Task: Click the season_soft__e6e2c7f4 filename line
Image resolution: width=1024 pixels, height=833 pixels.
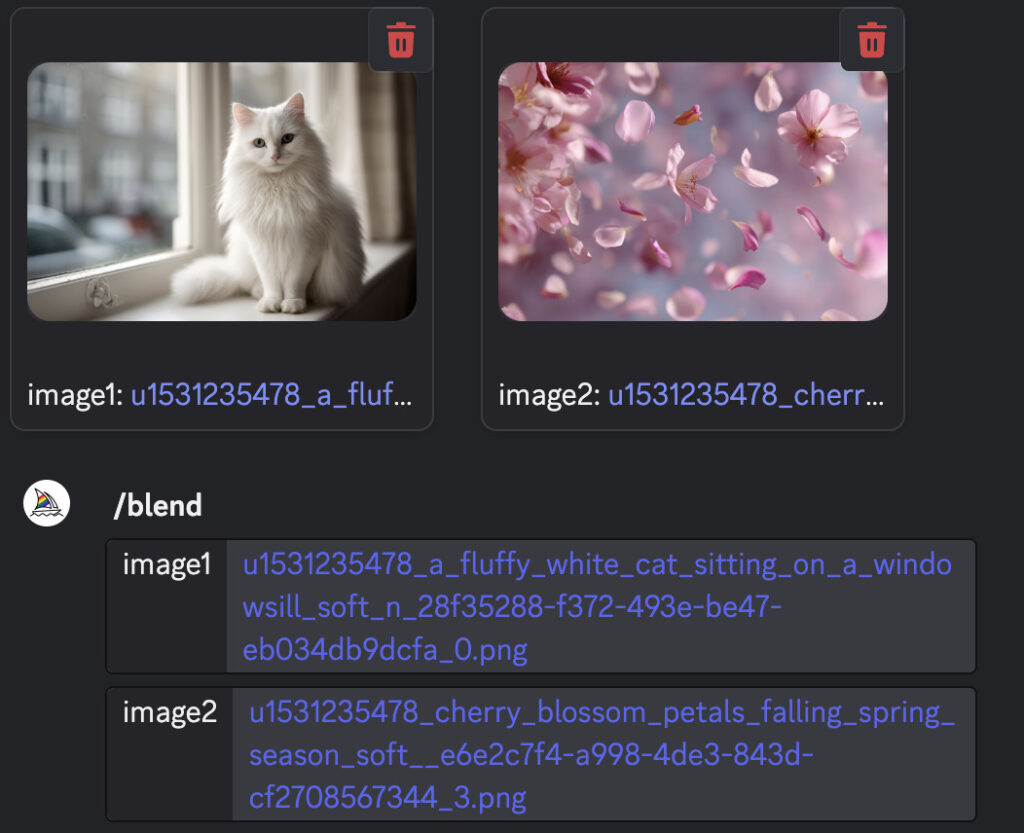Action: tap(531, 755)
